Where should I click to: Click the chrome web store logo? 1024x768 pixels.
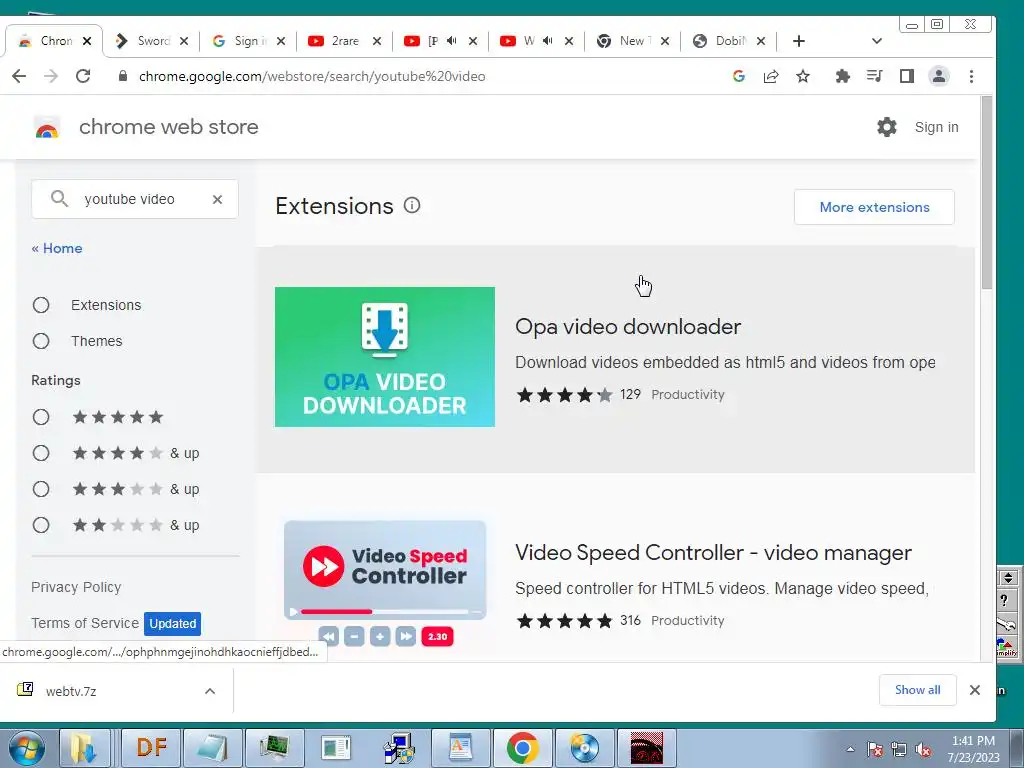[47, 127]
